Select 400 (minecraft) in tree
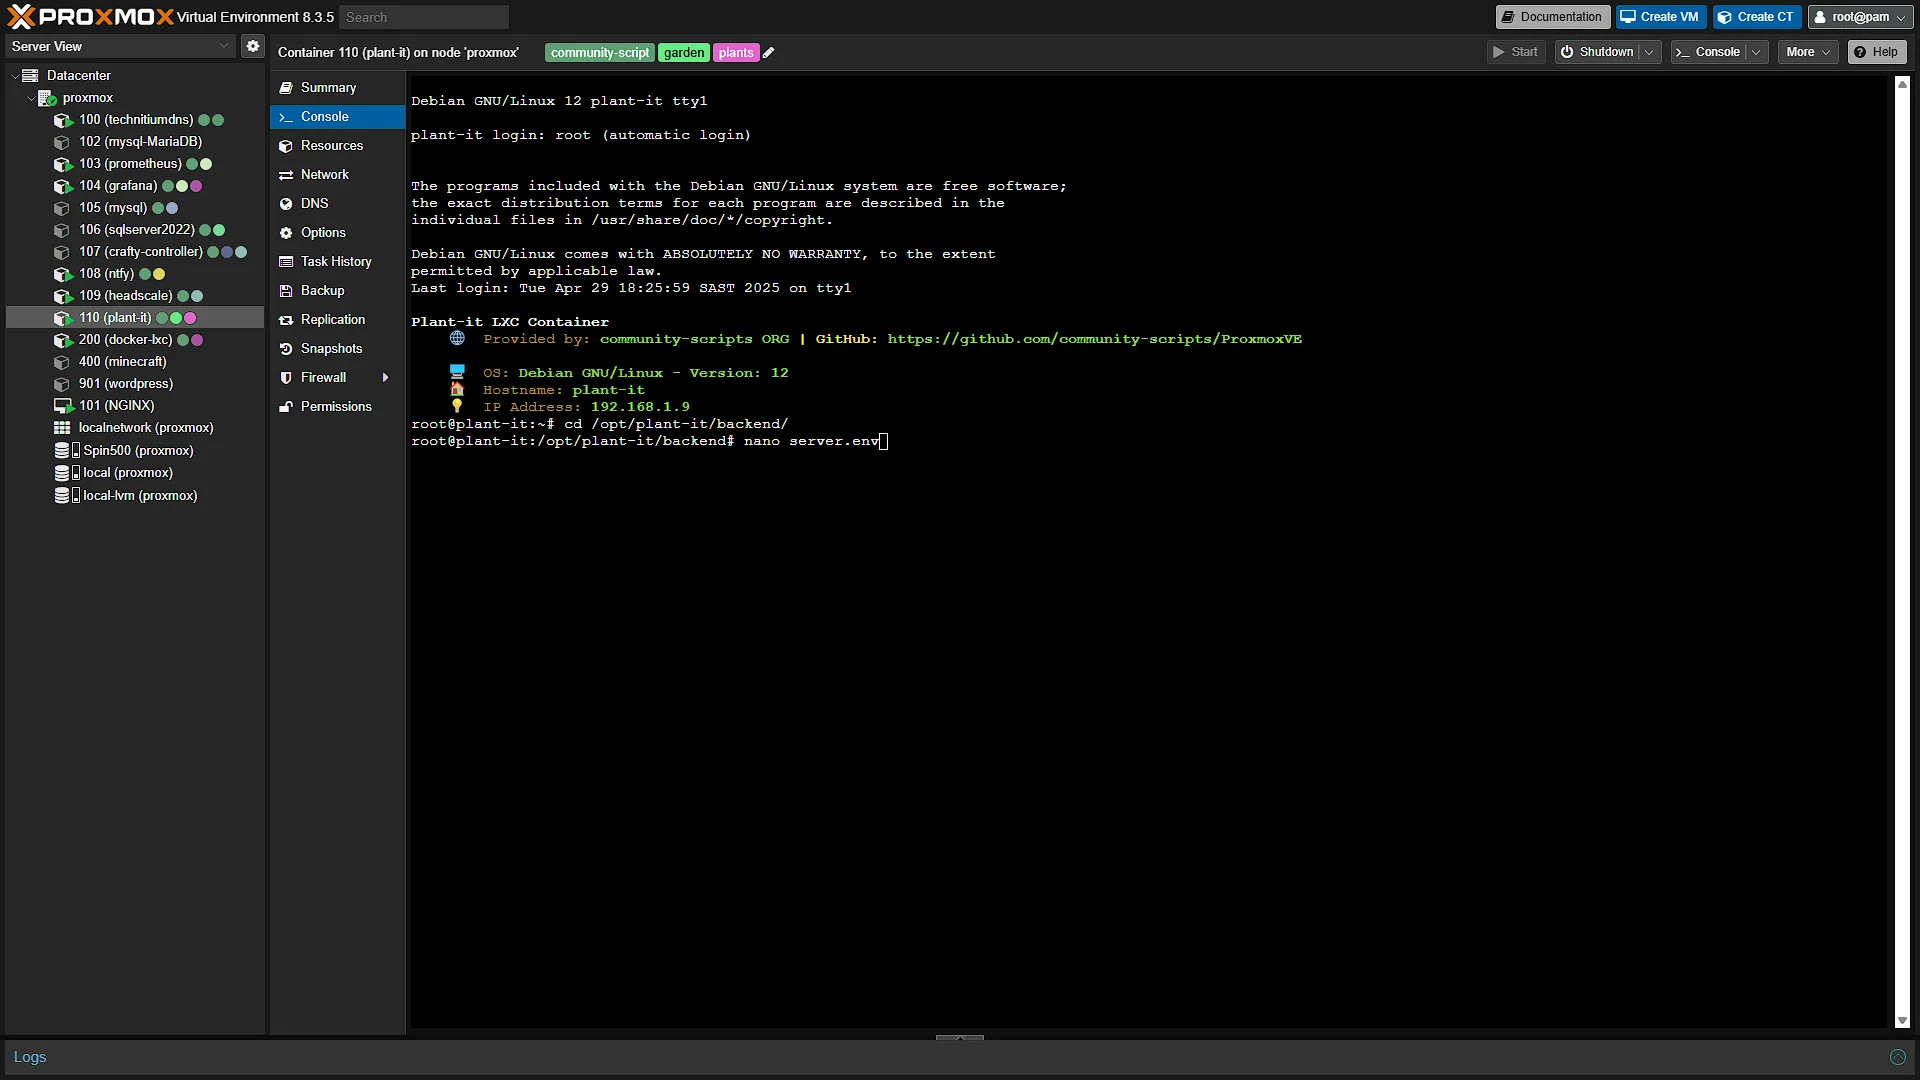The width and height of the screenshot is (1920, 1080). tap(135, 362)
